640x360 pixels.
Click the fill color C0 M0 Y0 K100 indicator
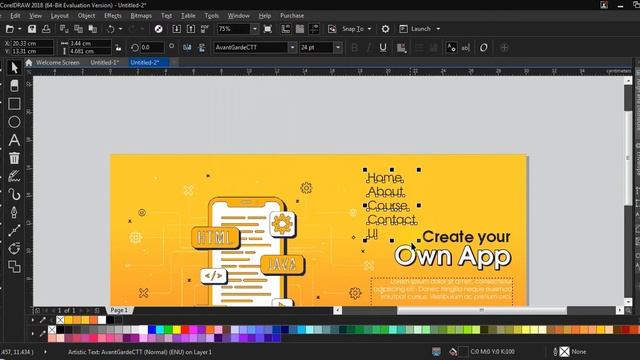[483, 351]
